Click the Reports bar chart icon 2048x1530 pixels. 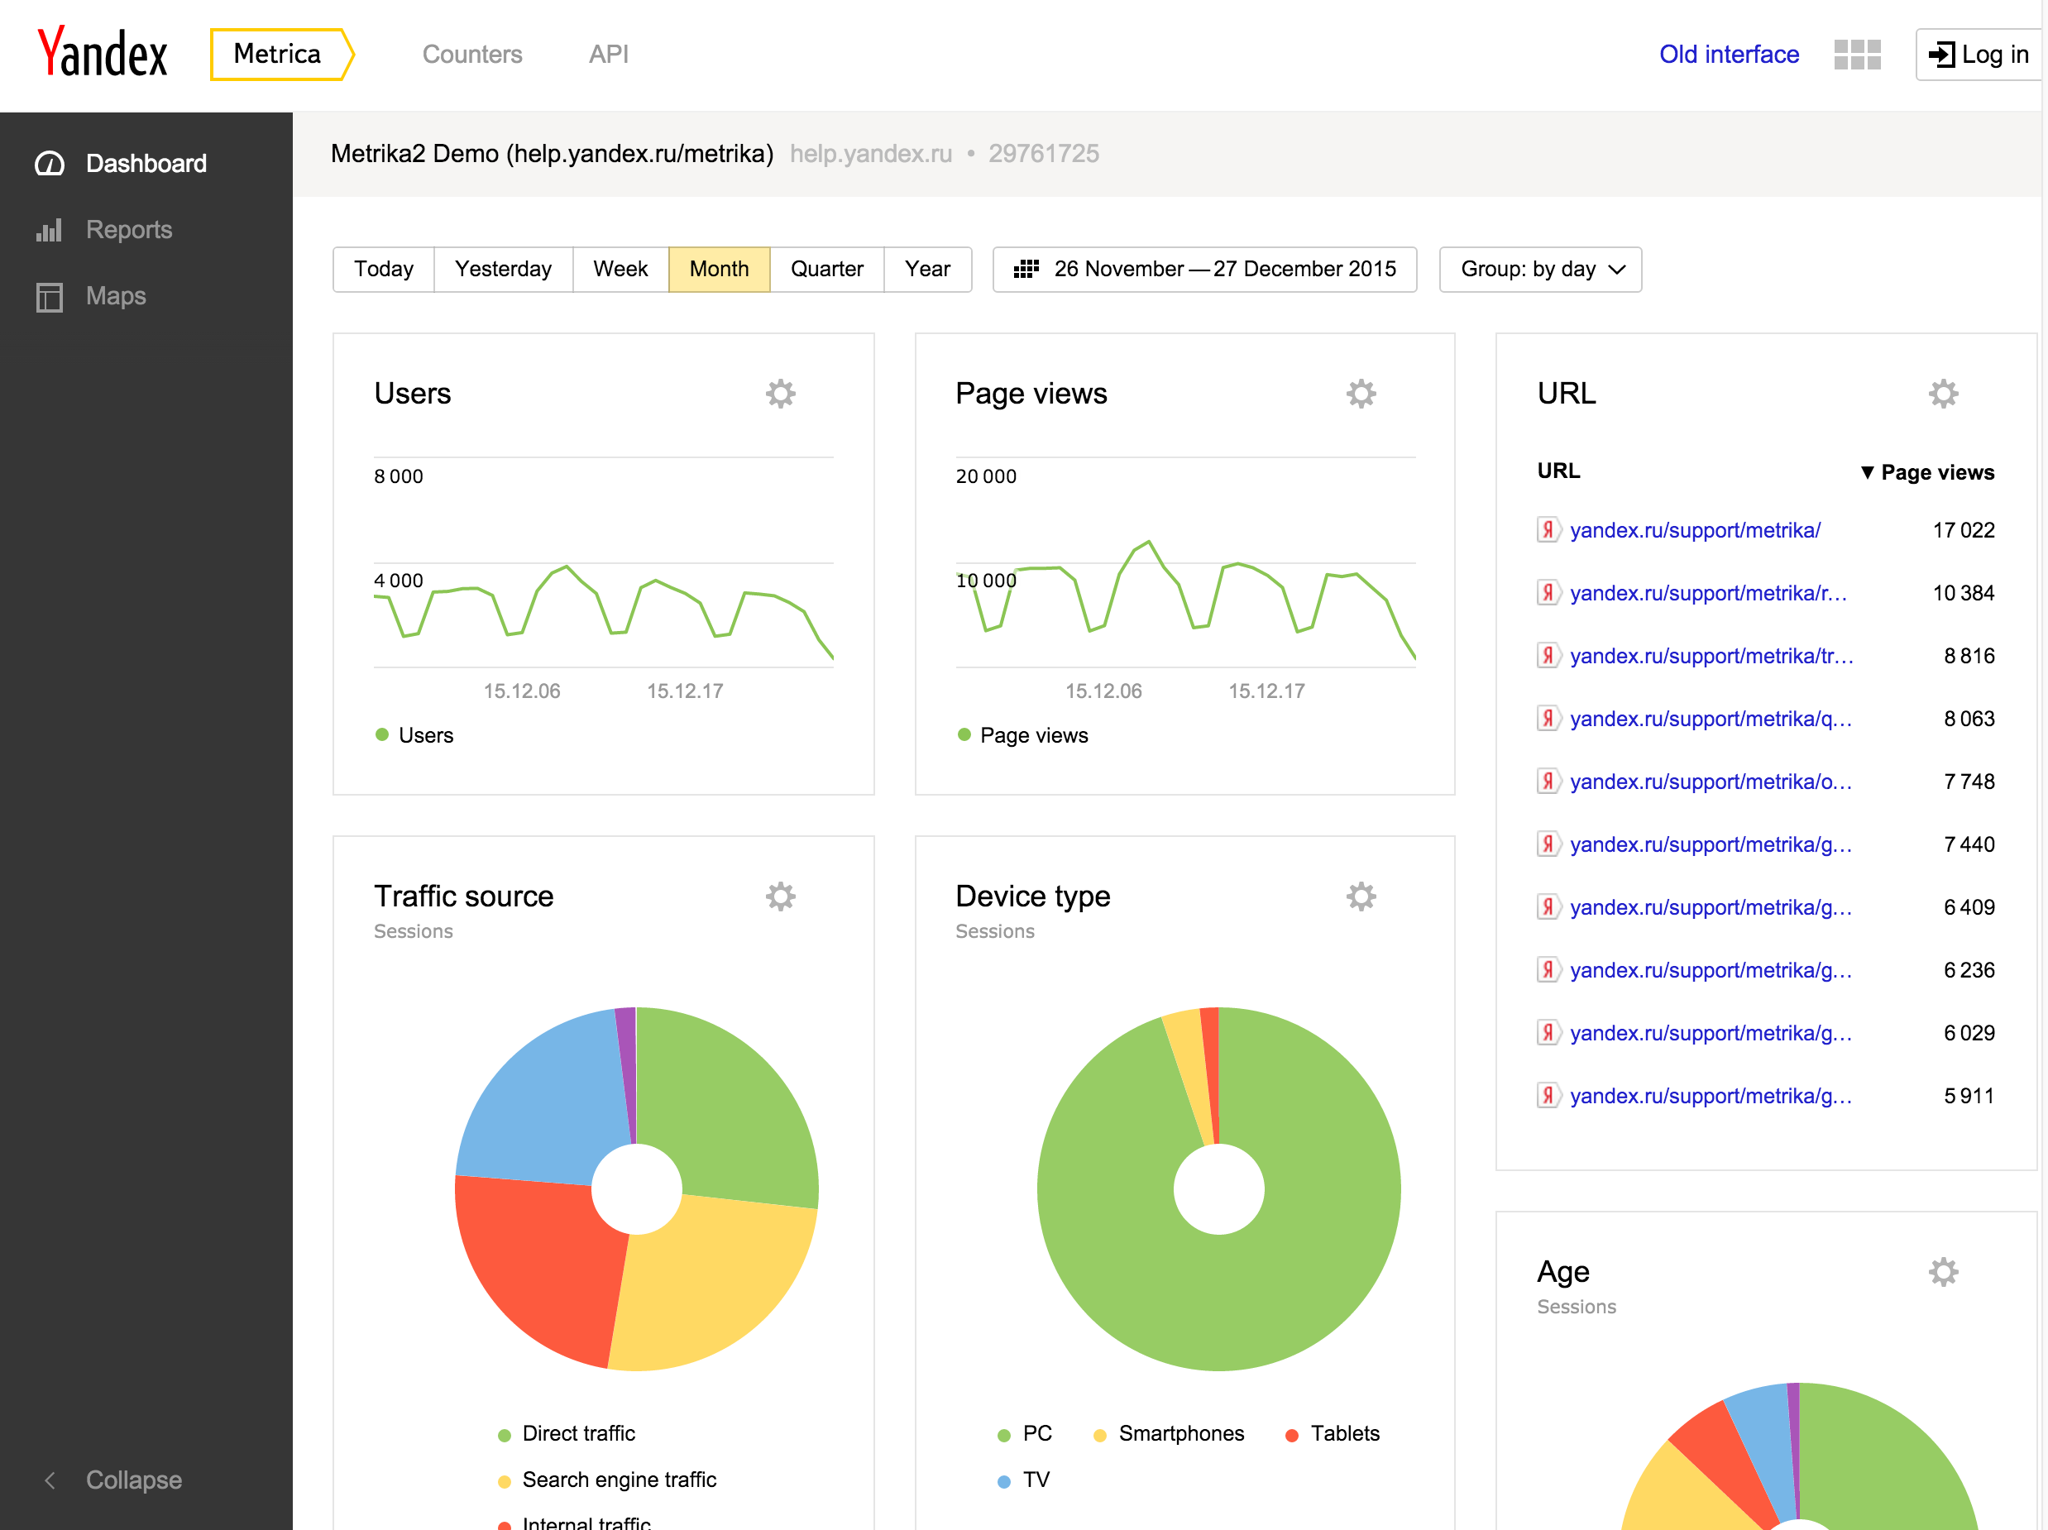49,230
